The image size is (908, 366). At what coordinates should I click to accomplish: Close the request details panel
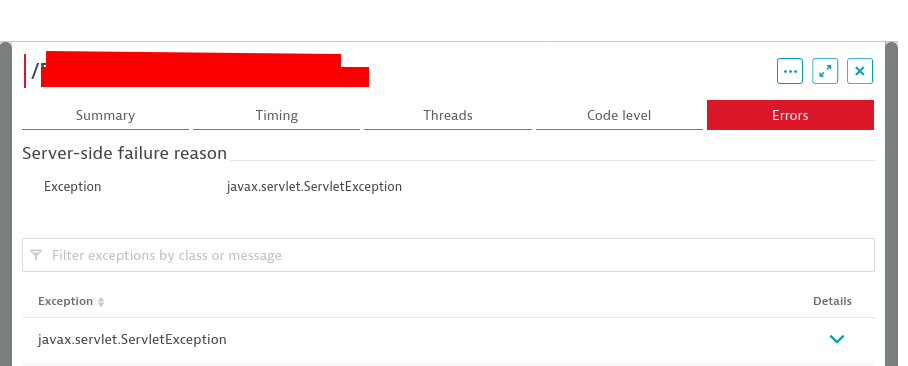point(860,71)
